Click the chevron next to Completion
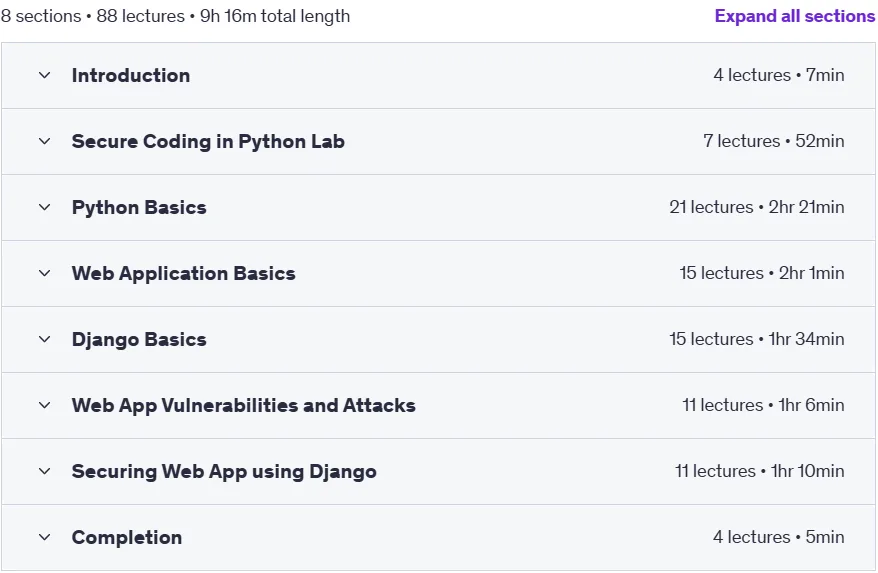Viewport: 878px width, 573px height. (44, 537)
